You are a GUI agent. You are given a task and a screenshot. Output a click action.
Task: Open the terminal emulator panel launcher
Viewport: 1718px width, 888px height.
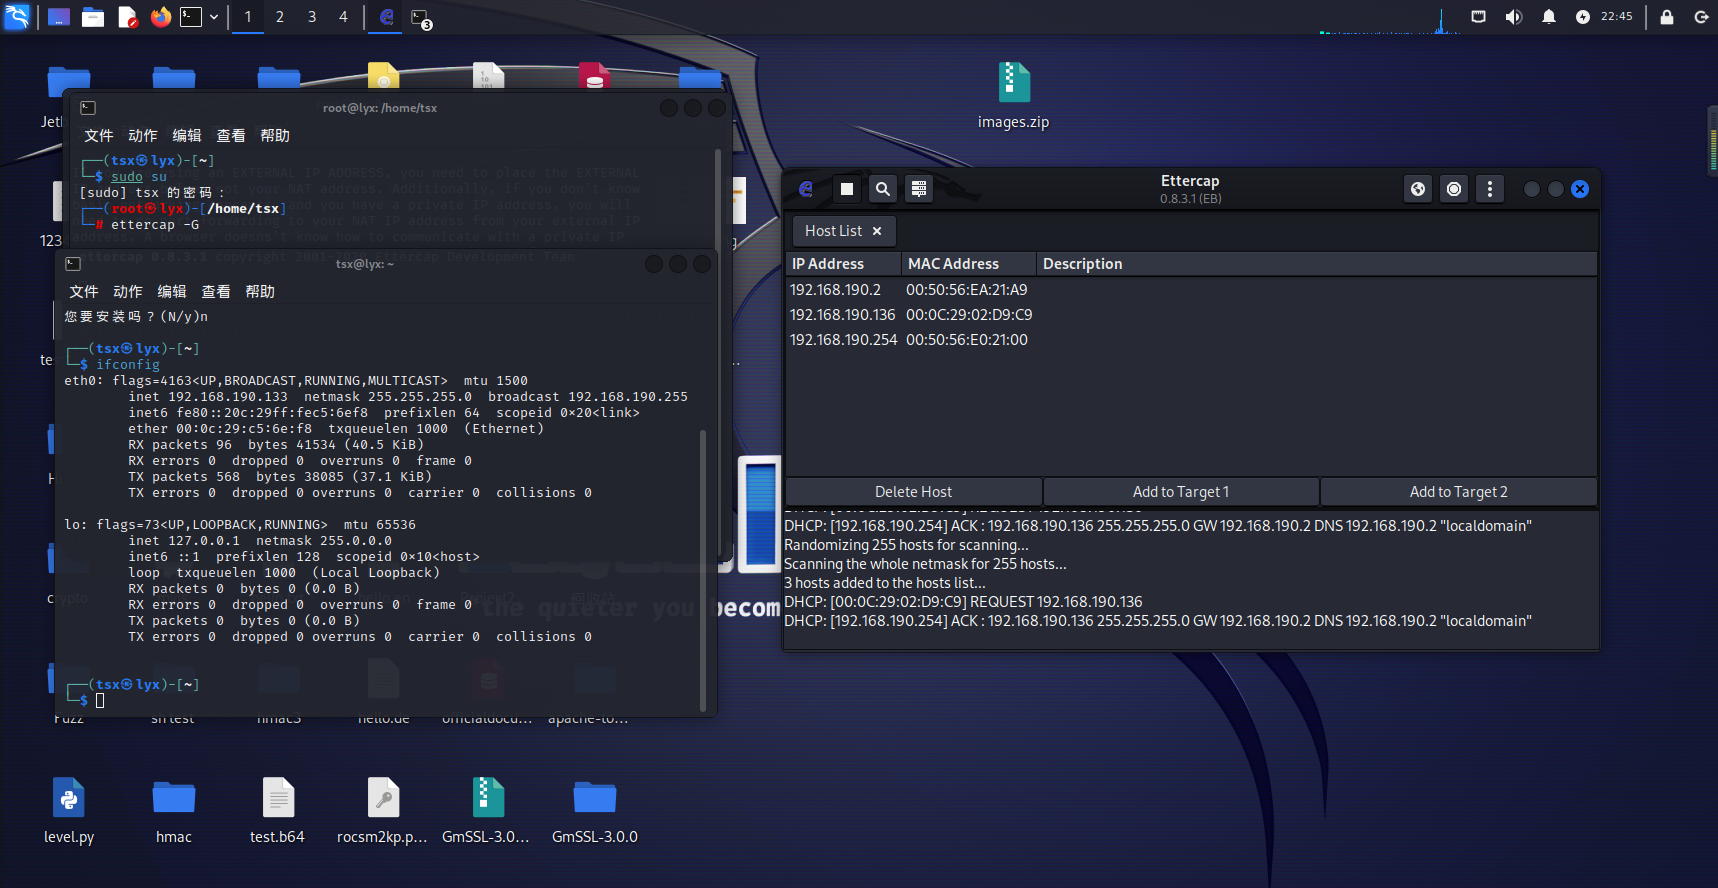click(191, 17)
